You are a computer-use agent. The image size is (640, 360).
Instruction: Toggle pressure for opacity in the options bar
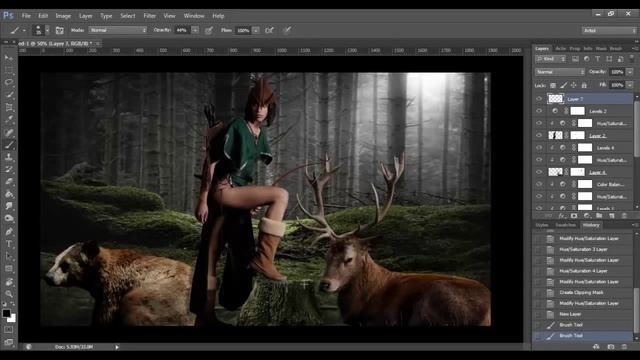(x=209, y=30)
